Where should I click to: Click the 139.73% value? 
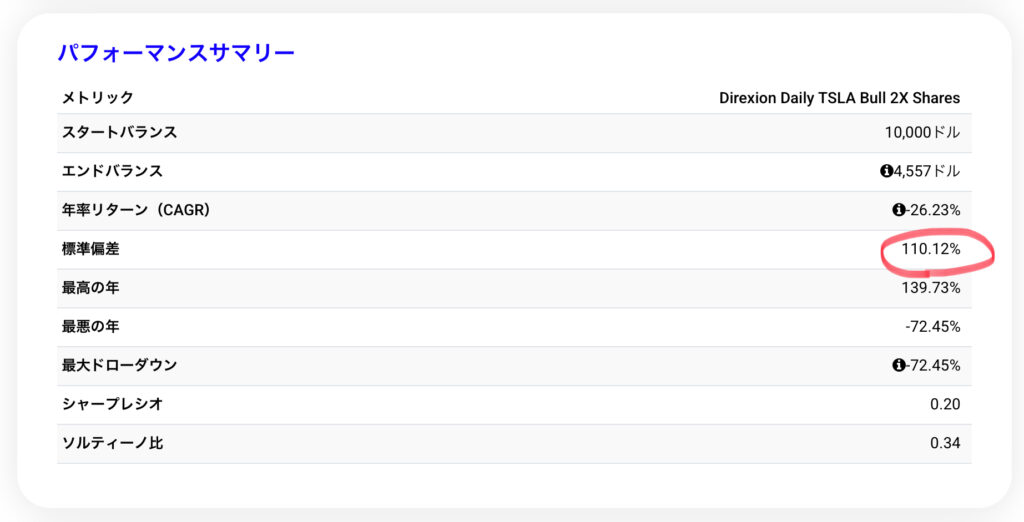(x=931, y=287)
